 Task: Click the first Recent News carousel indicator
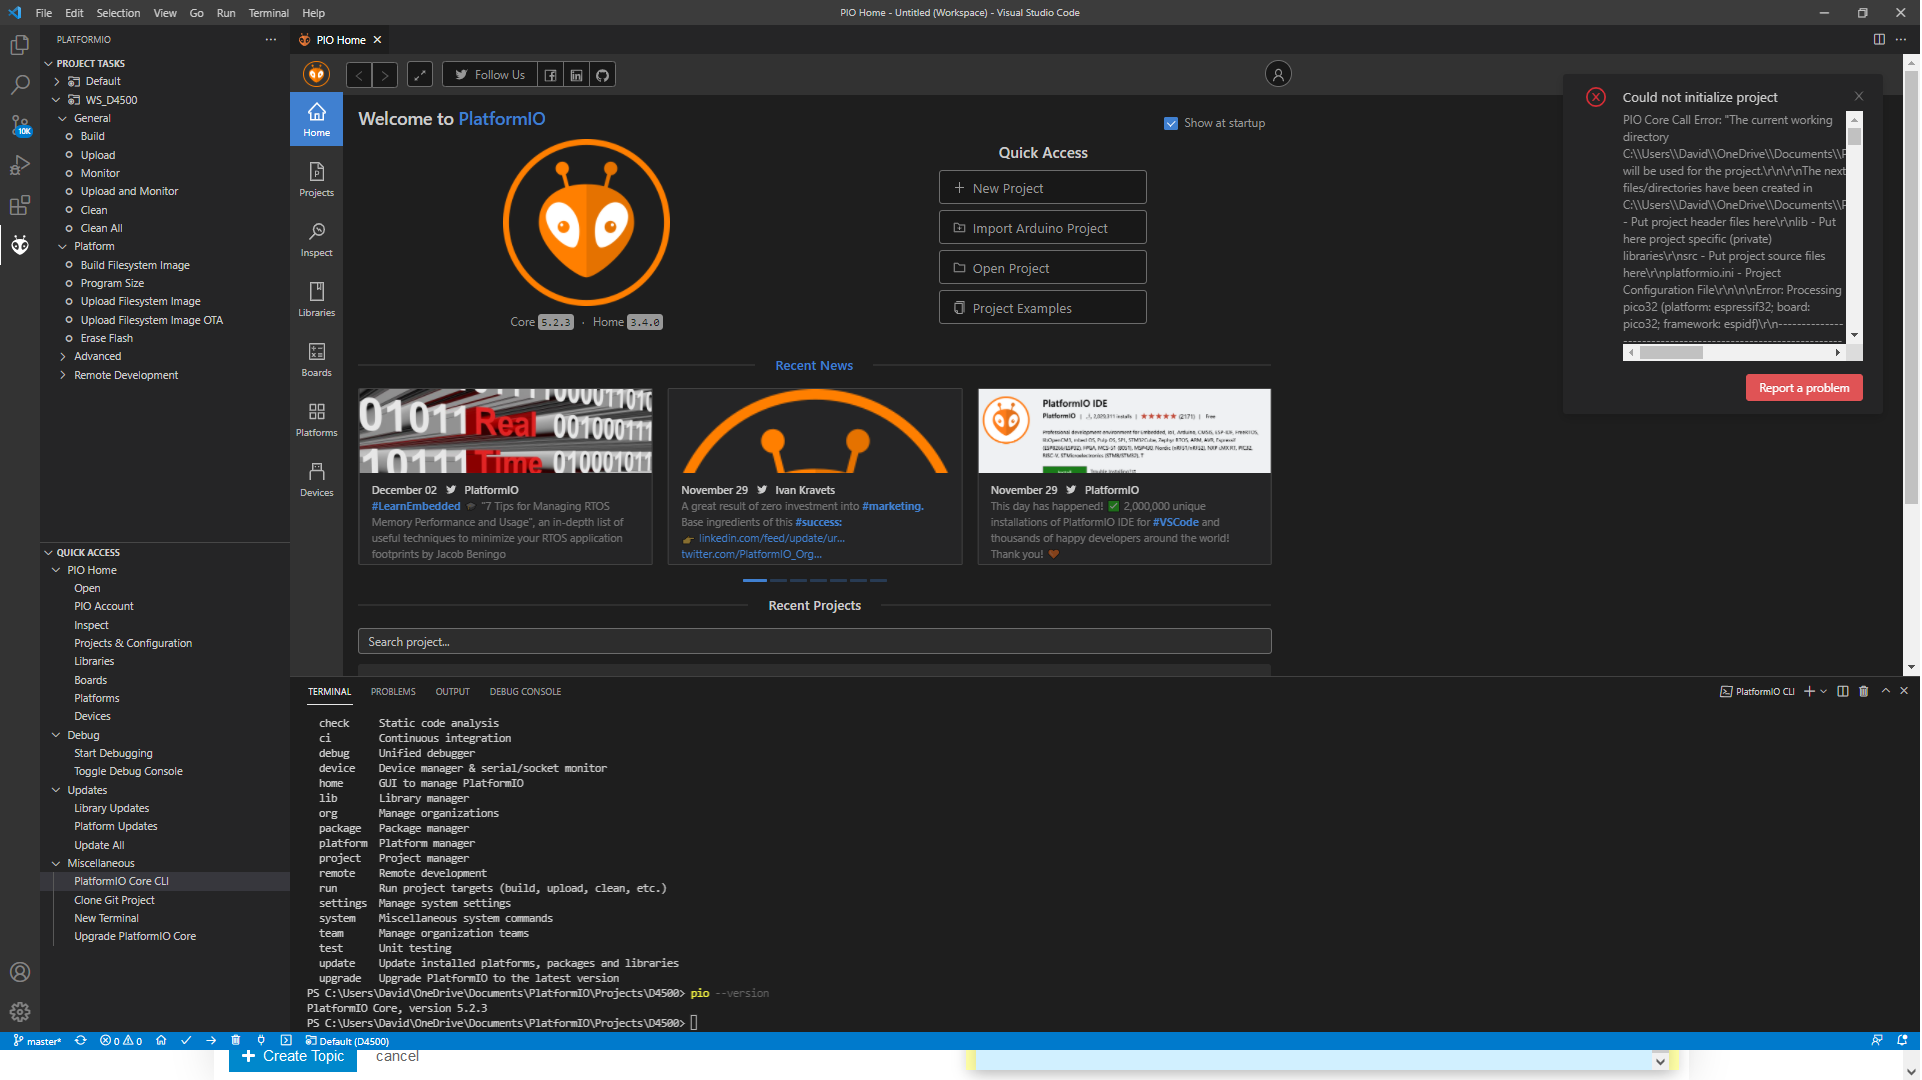click(x=756, y=581)
